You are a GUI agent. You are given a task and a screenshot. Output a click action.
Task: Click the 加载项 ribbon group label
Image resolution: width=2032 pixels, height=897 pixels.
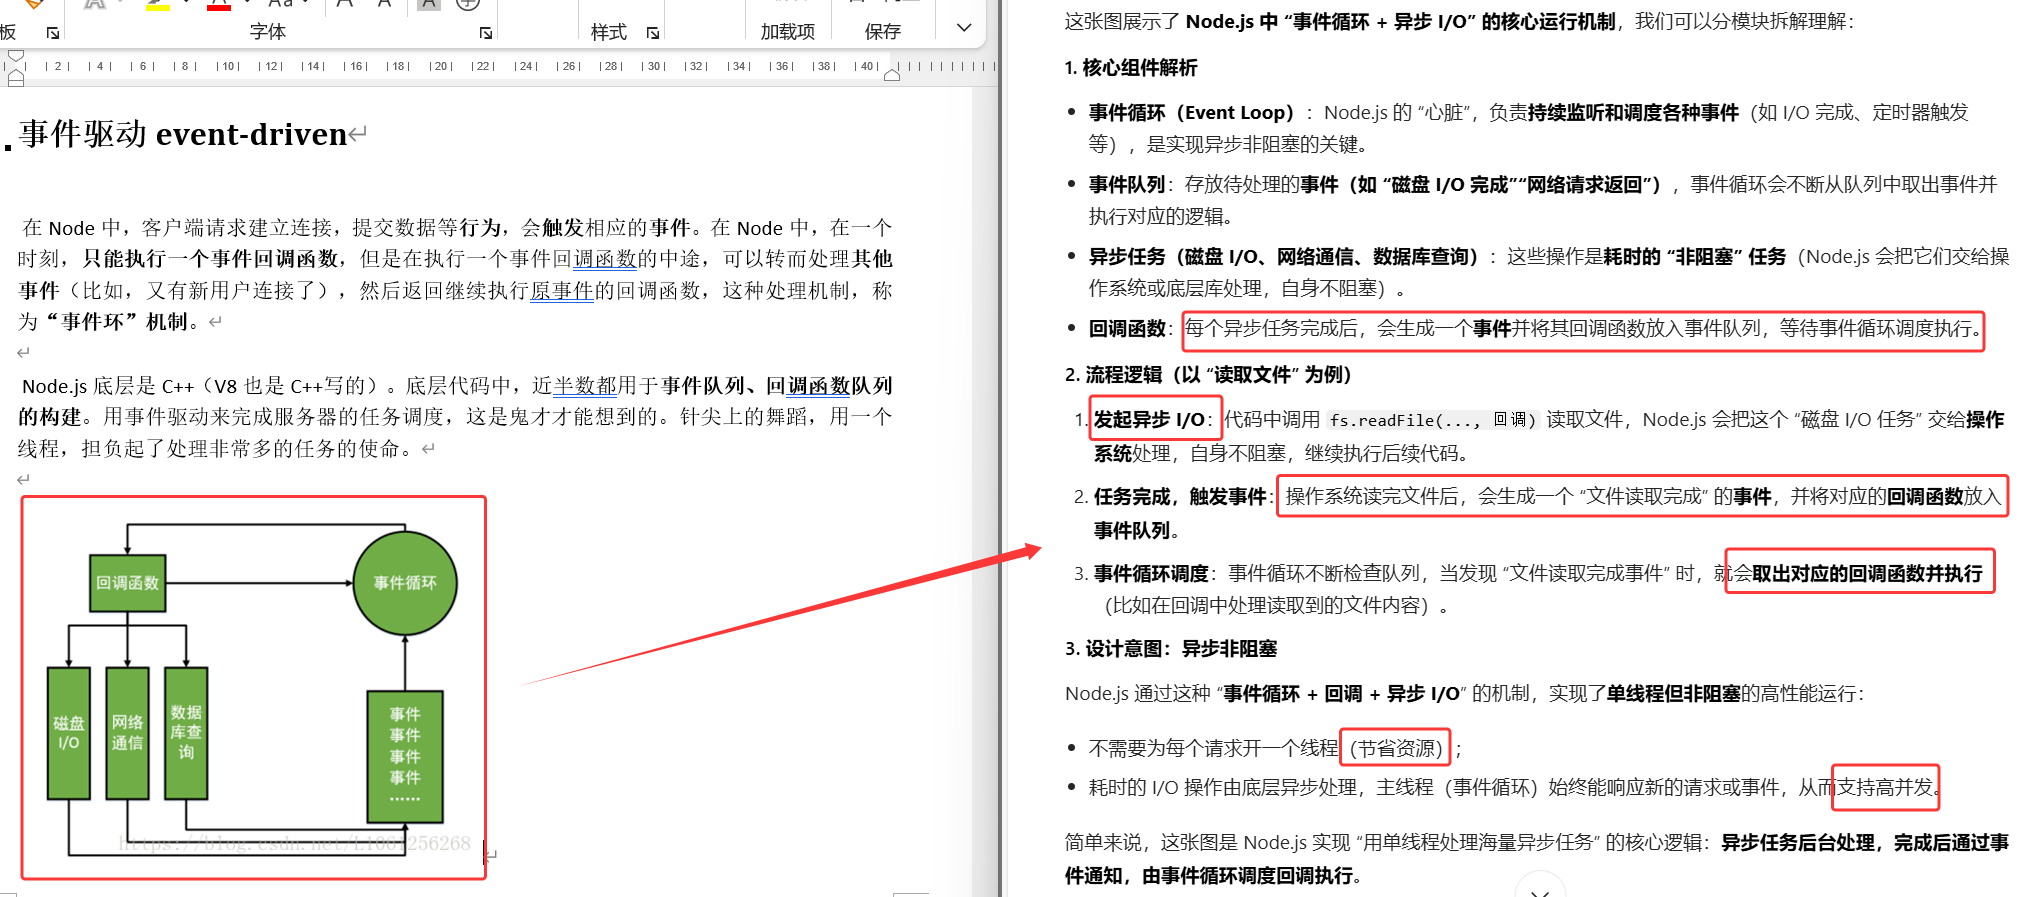click(788, 32)
